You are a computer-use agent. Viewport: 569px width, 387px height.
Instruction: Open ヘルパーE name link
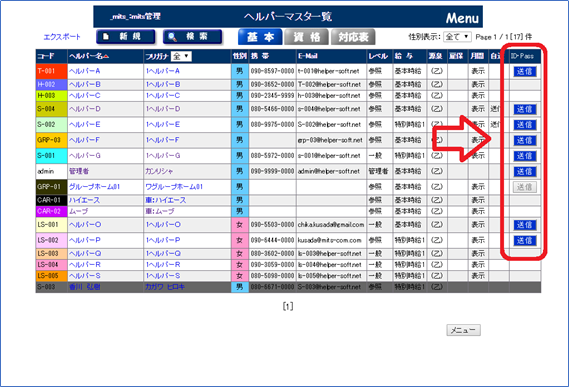[85, 125]
